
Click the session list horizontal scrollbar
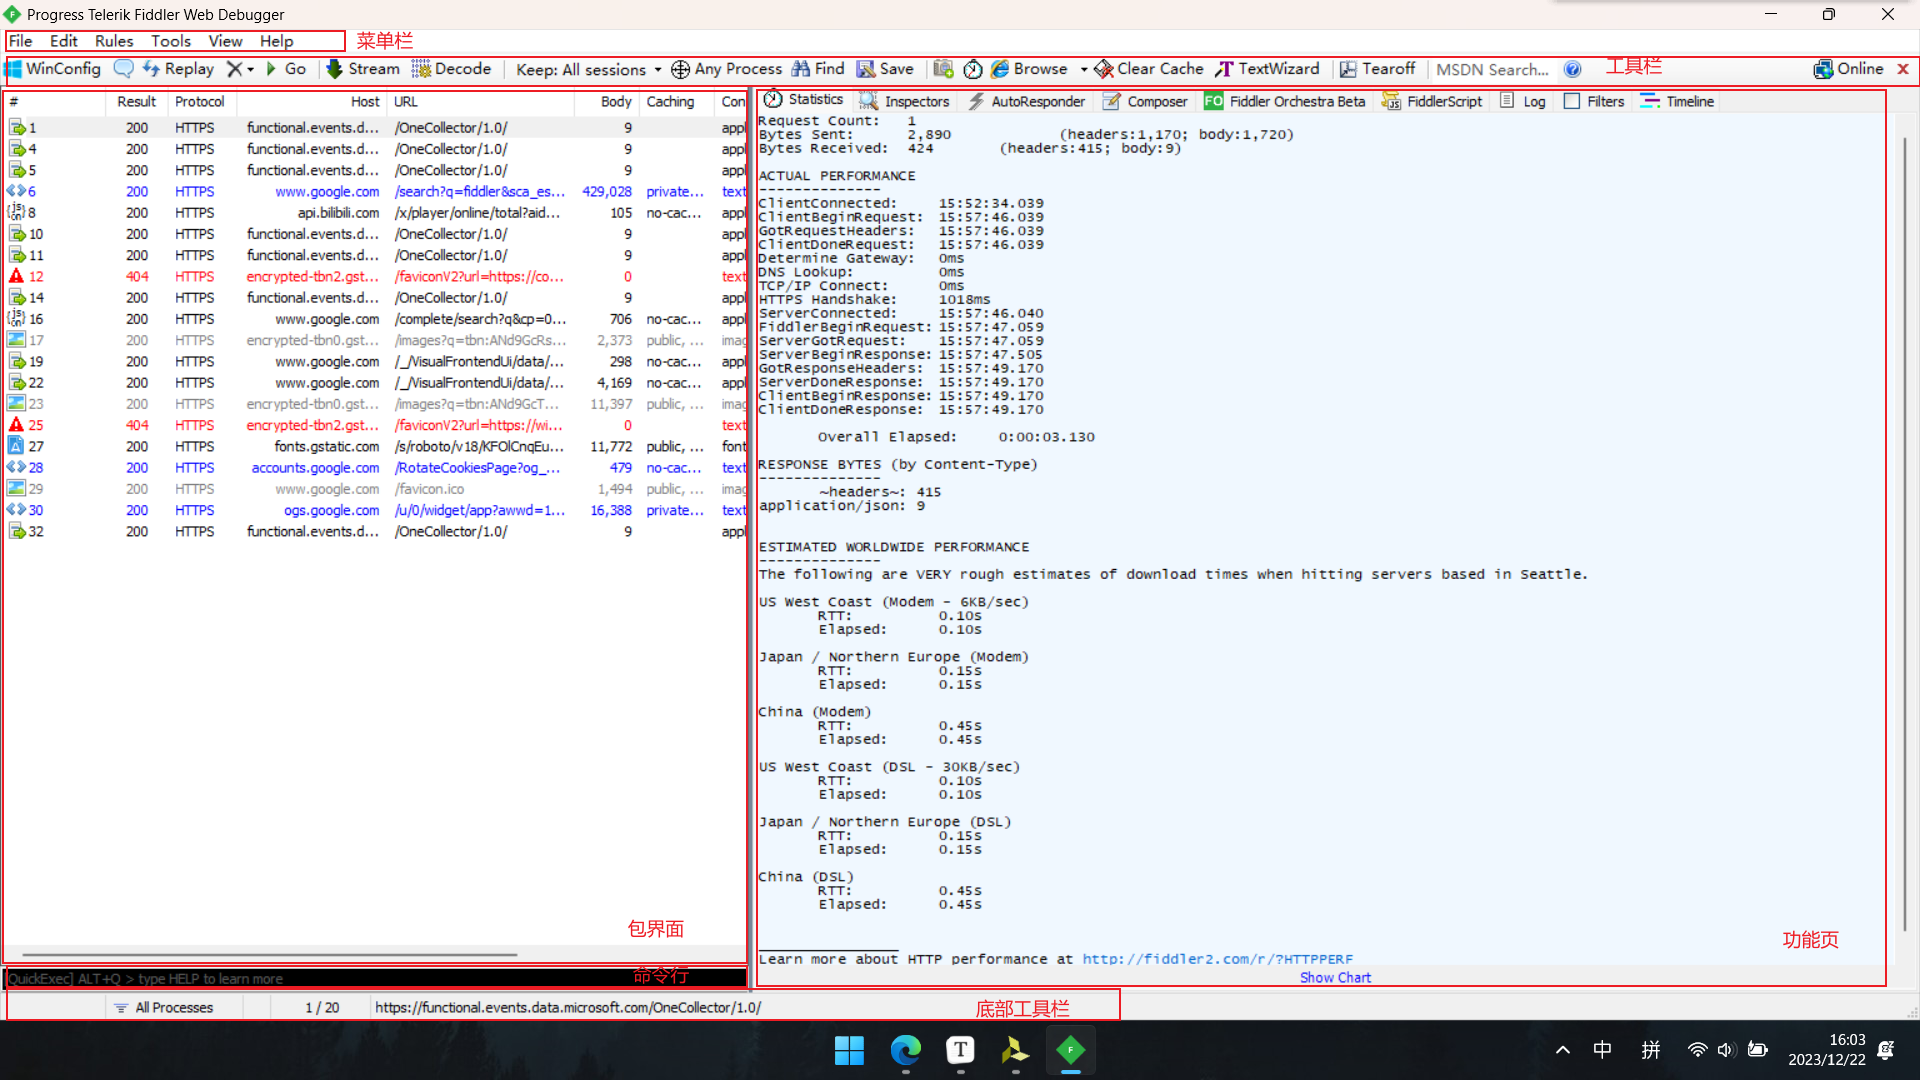click(x=270, y=955)
